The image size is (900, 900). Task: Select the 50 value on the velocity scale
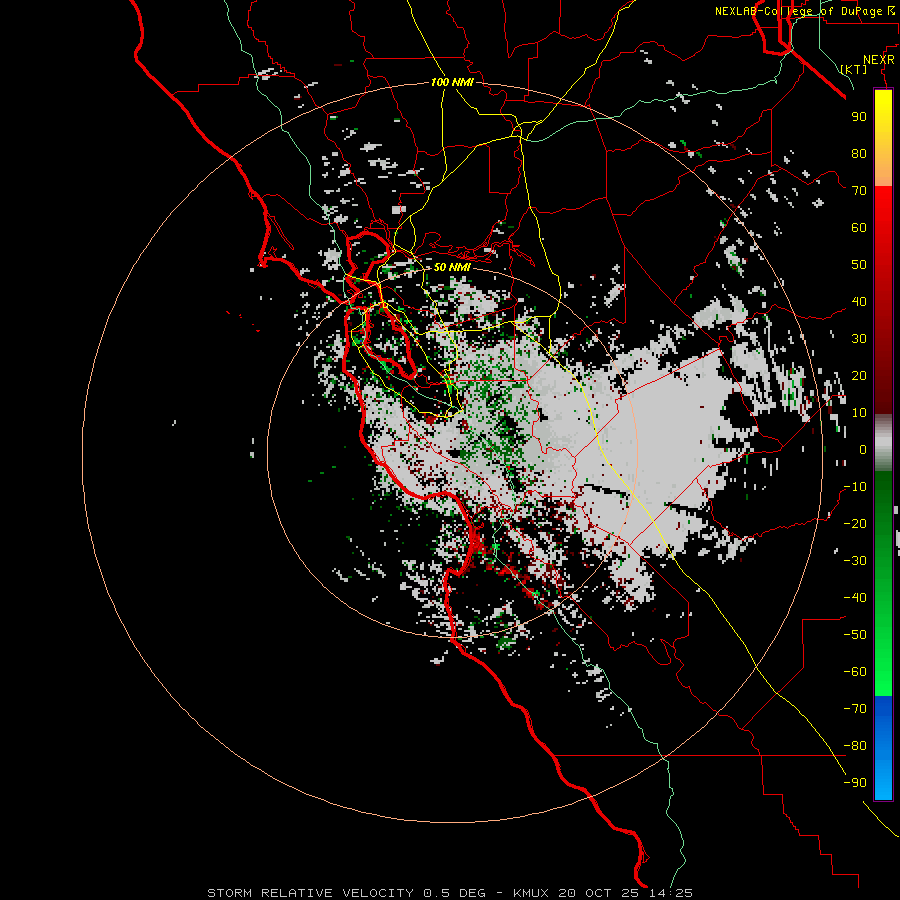click(859, 265)
